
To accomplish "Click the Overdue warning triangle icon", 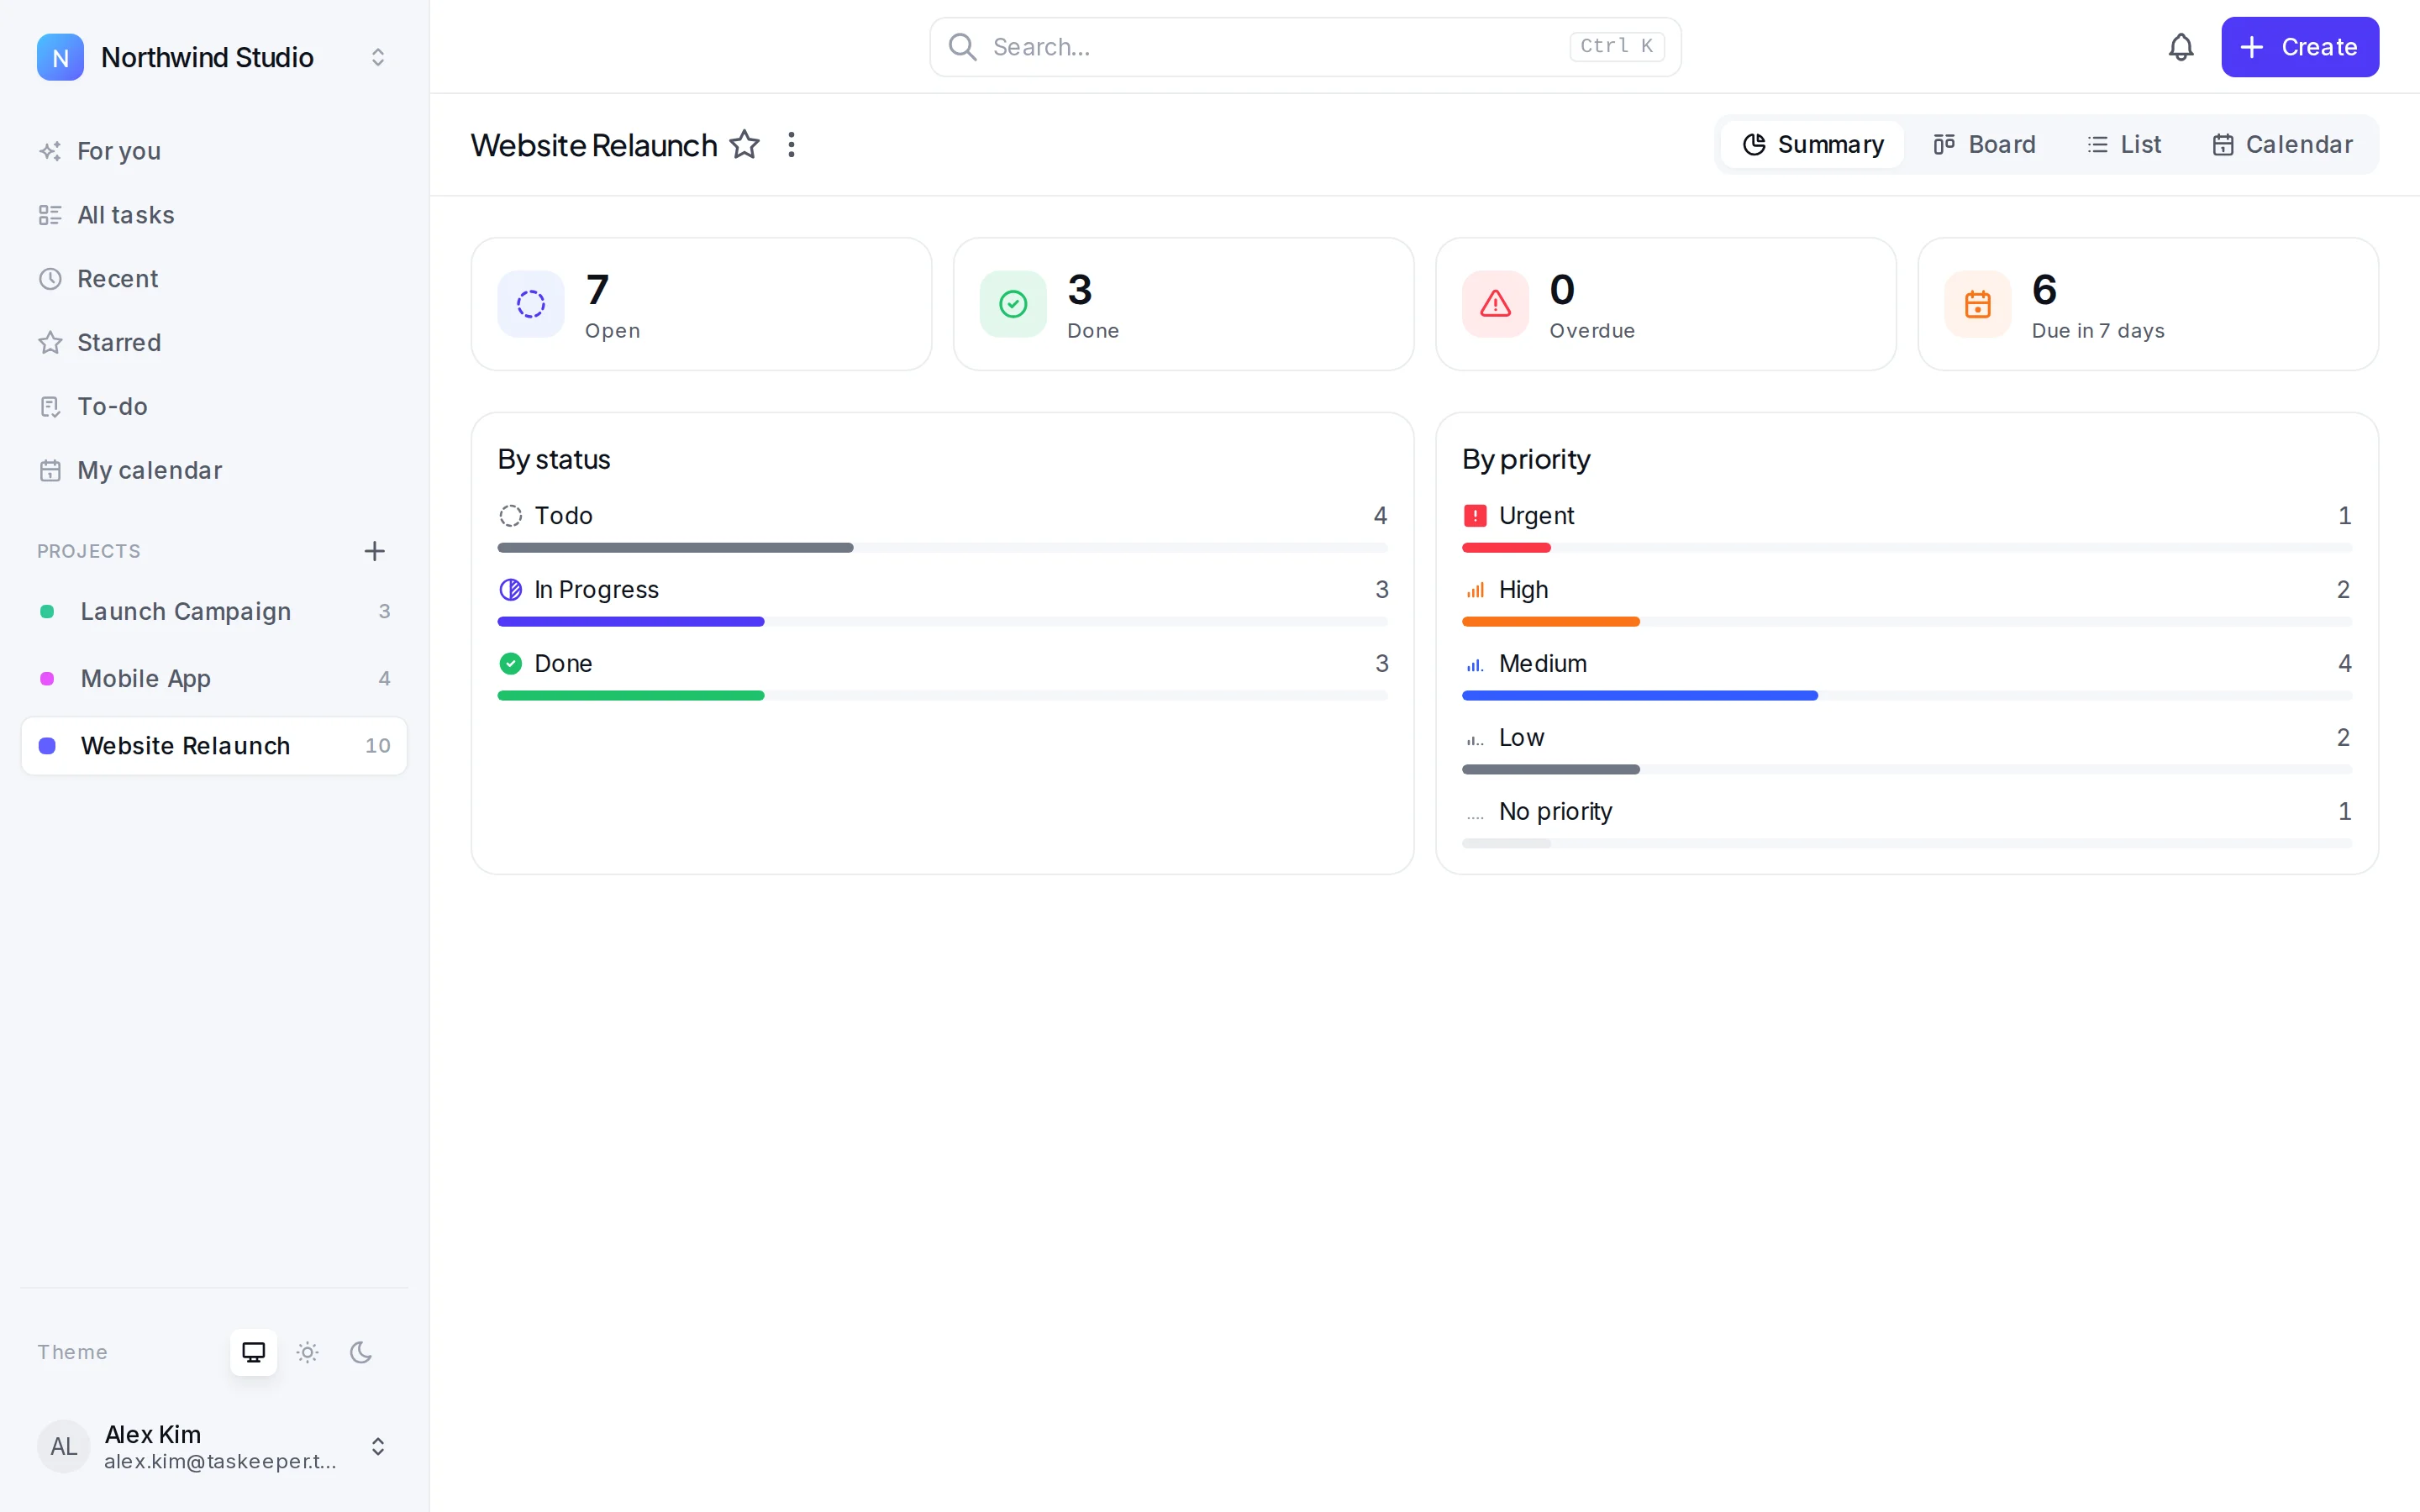I will [1495, 304].
